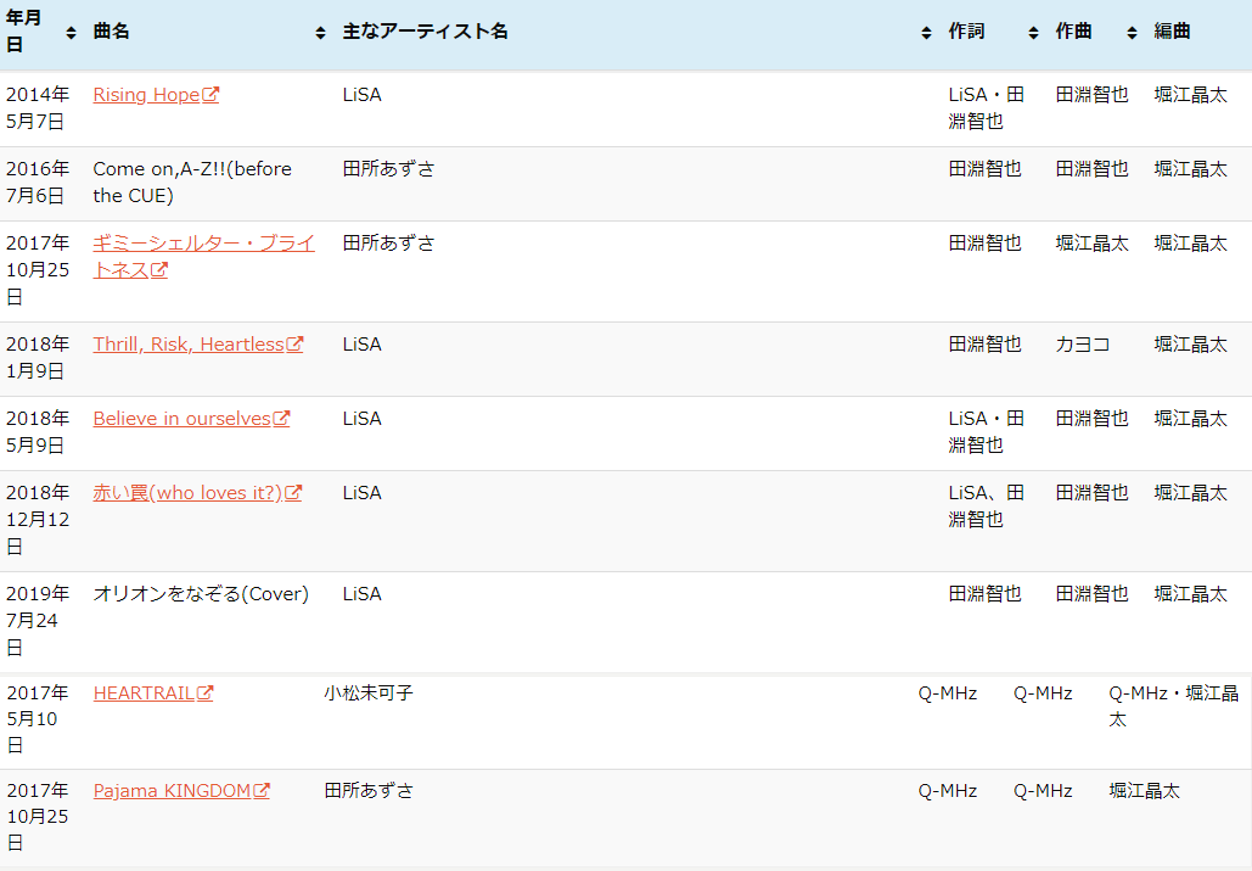Click external link icon after ギミーシェルター・ブライトネス
Screen dimensions: 1252x871
click(159, 271)
